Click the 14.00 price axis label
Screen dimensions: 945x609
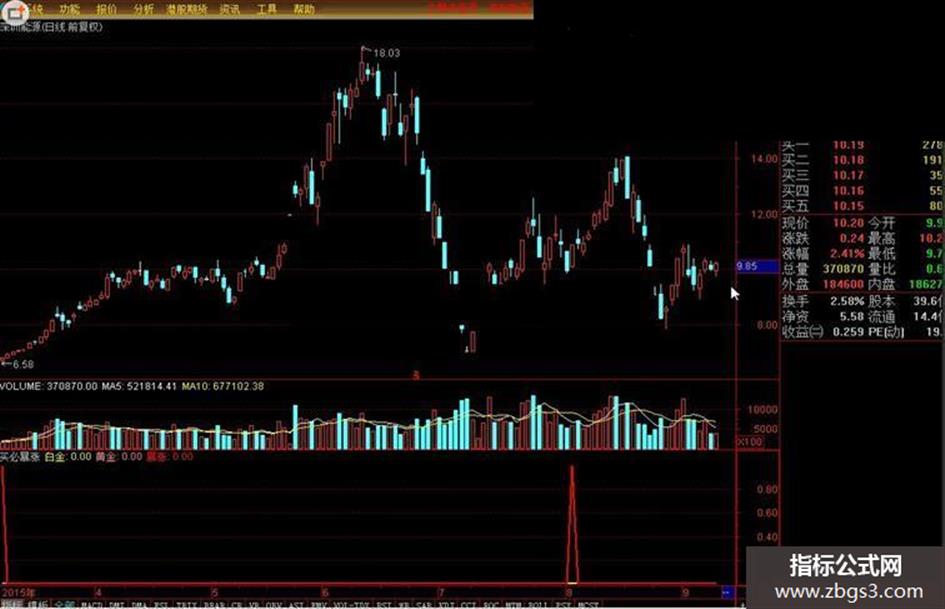(x=764, y=159)
